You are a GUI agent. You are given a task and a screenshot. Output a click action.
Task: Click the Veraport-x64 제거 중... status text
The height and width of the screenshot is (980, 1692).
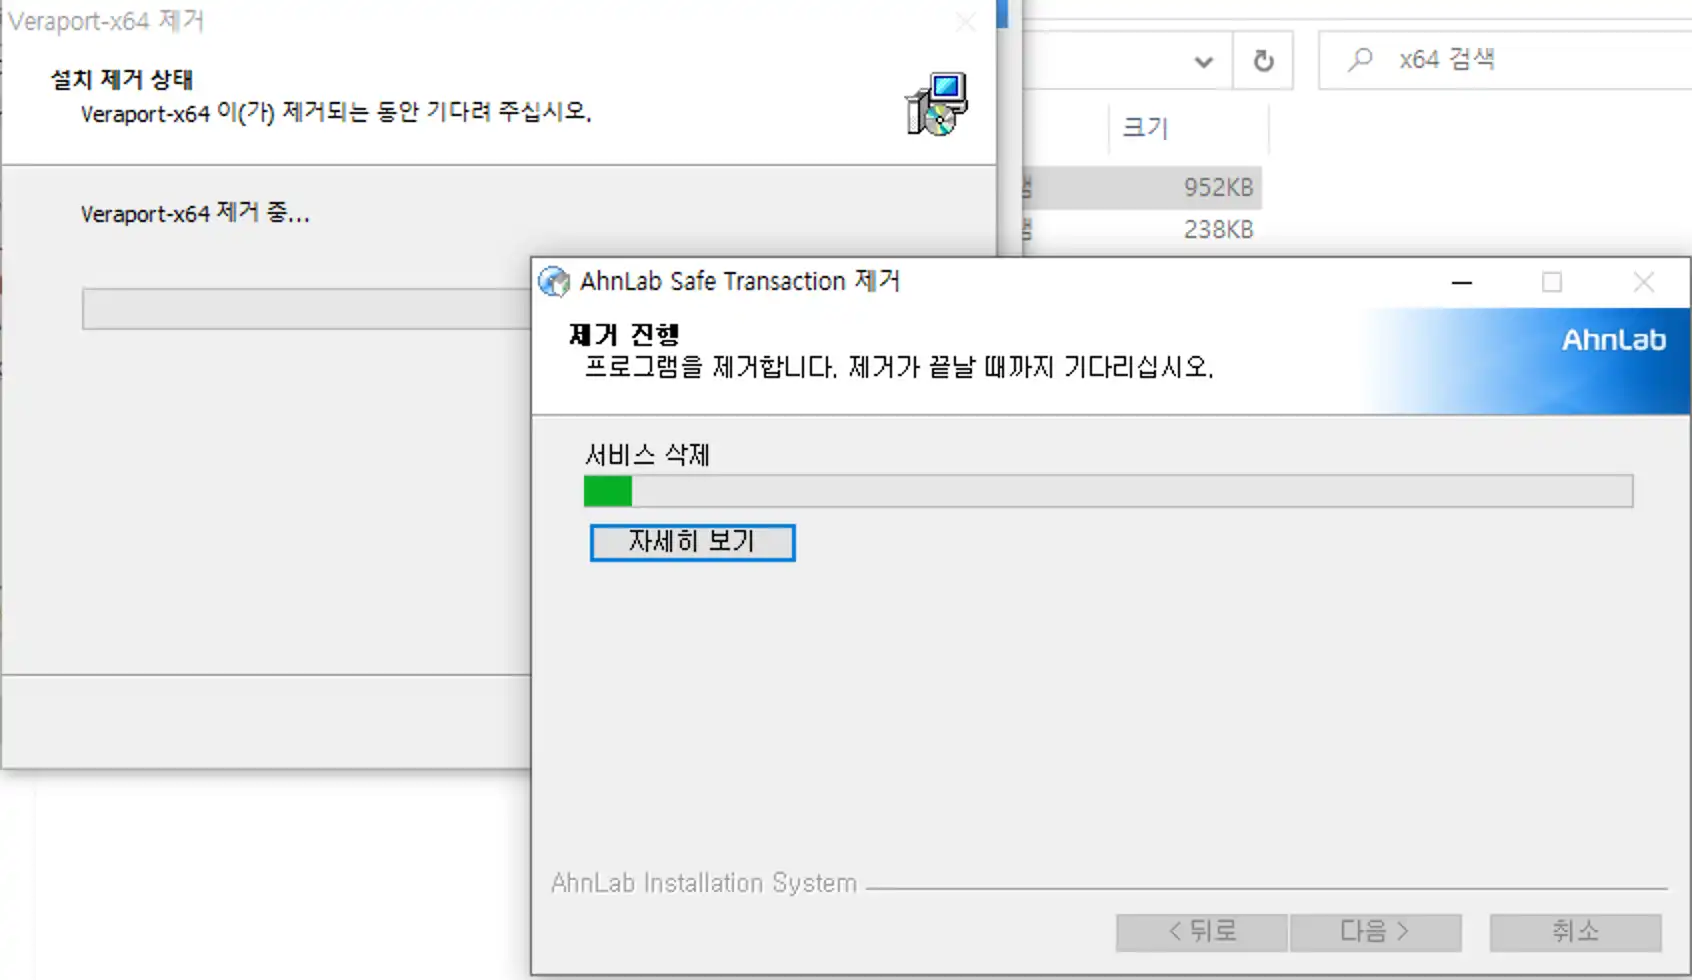195,213
